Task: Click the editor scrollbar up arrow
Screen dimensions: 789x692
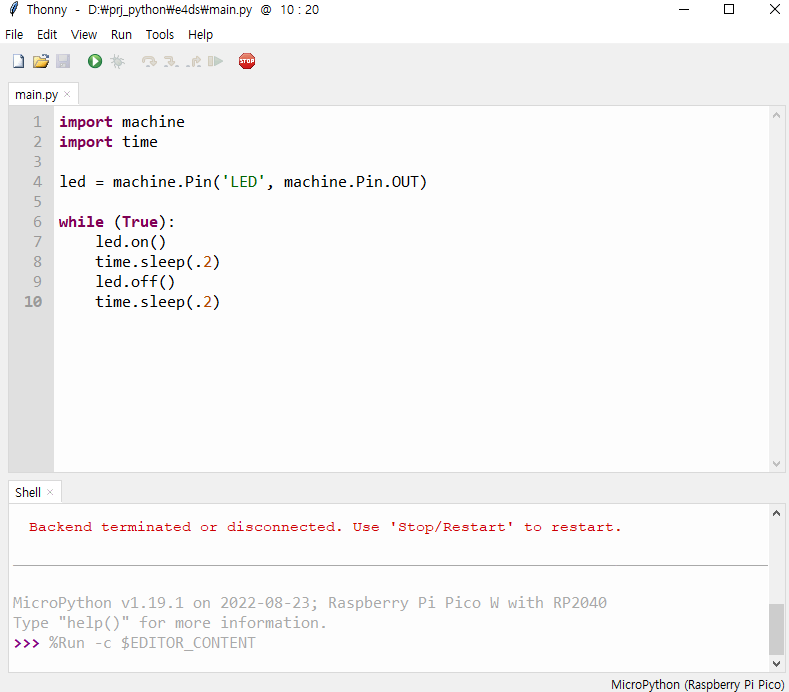Action: [x=776, y=115]
